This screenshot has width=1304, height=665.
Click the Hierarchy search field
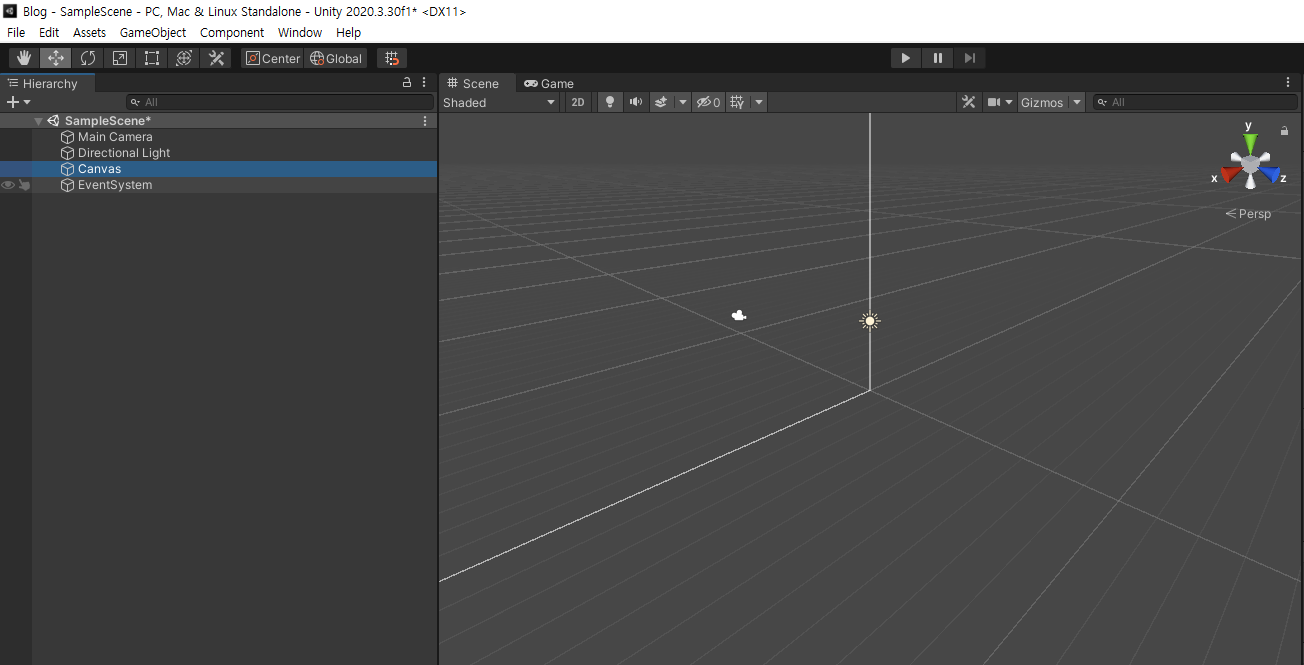[x=280, y=102]
